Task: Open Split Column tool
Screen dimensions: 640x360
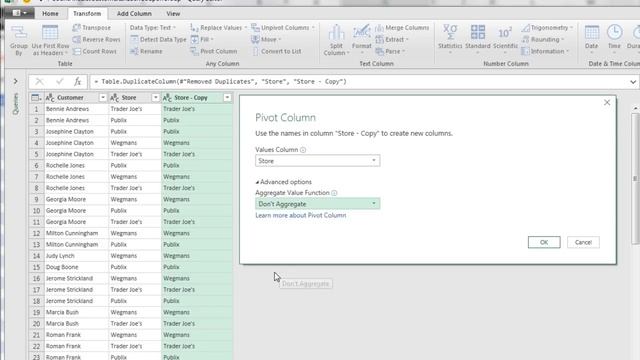Action: pyautogui.click(x=336, y=40)
